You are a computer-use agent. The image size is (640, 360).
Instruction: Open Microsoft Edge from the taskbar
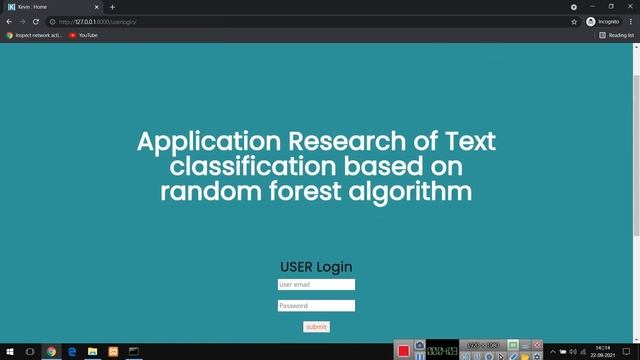[x=72, y=351]
